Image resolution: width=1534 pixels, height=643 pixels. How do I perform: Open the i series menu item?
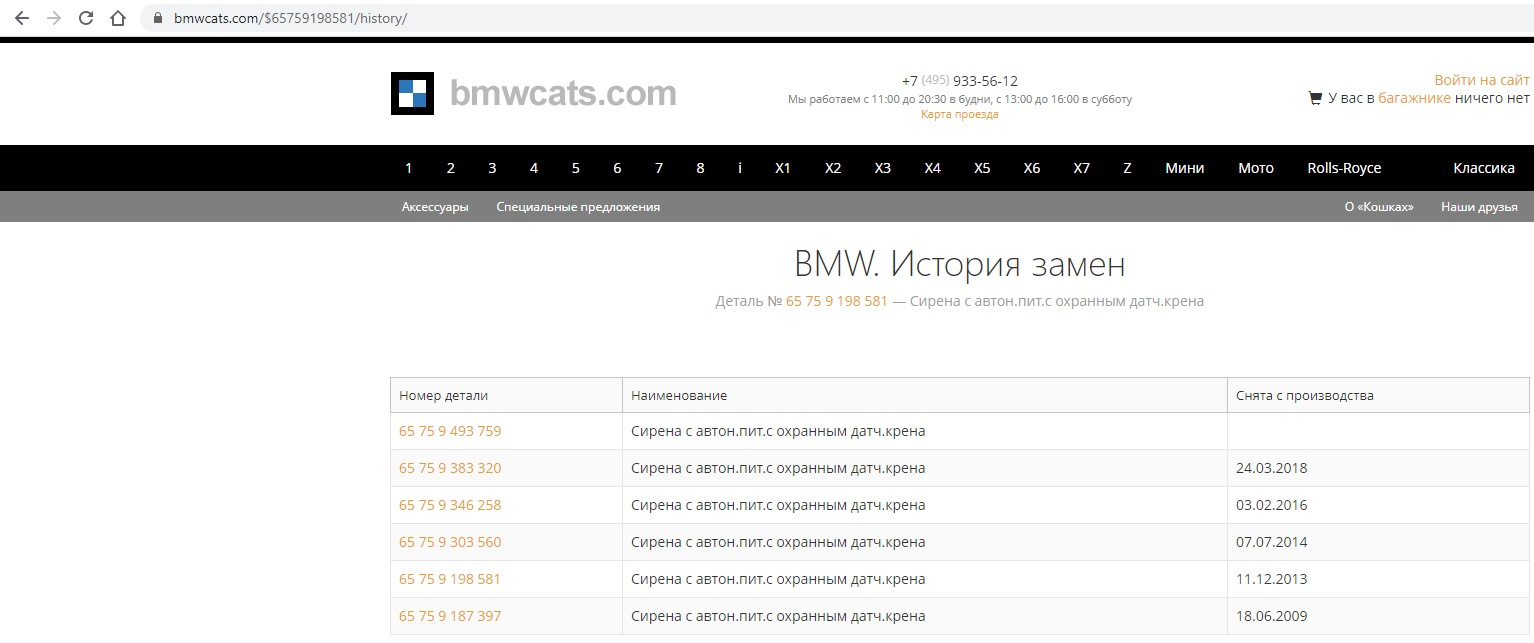tap(740, 168)
